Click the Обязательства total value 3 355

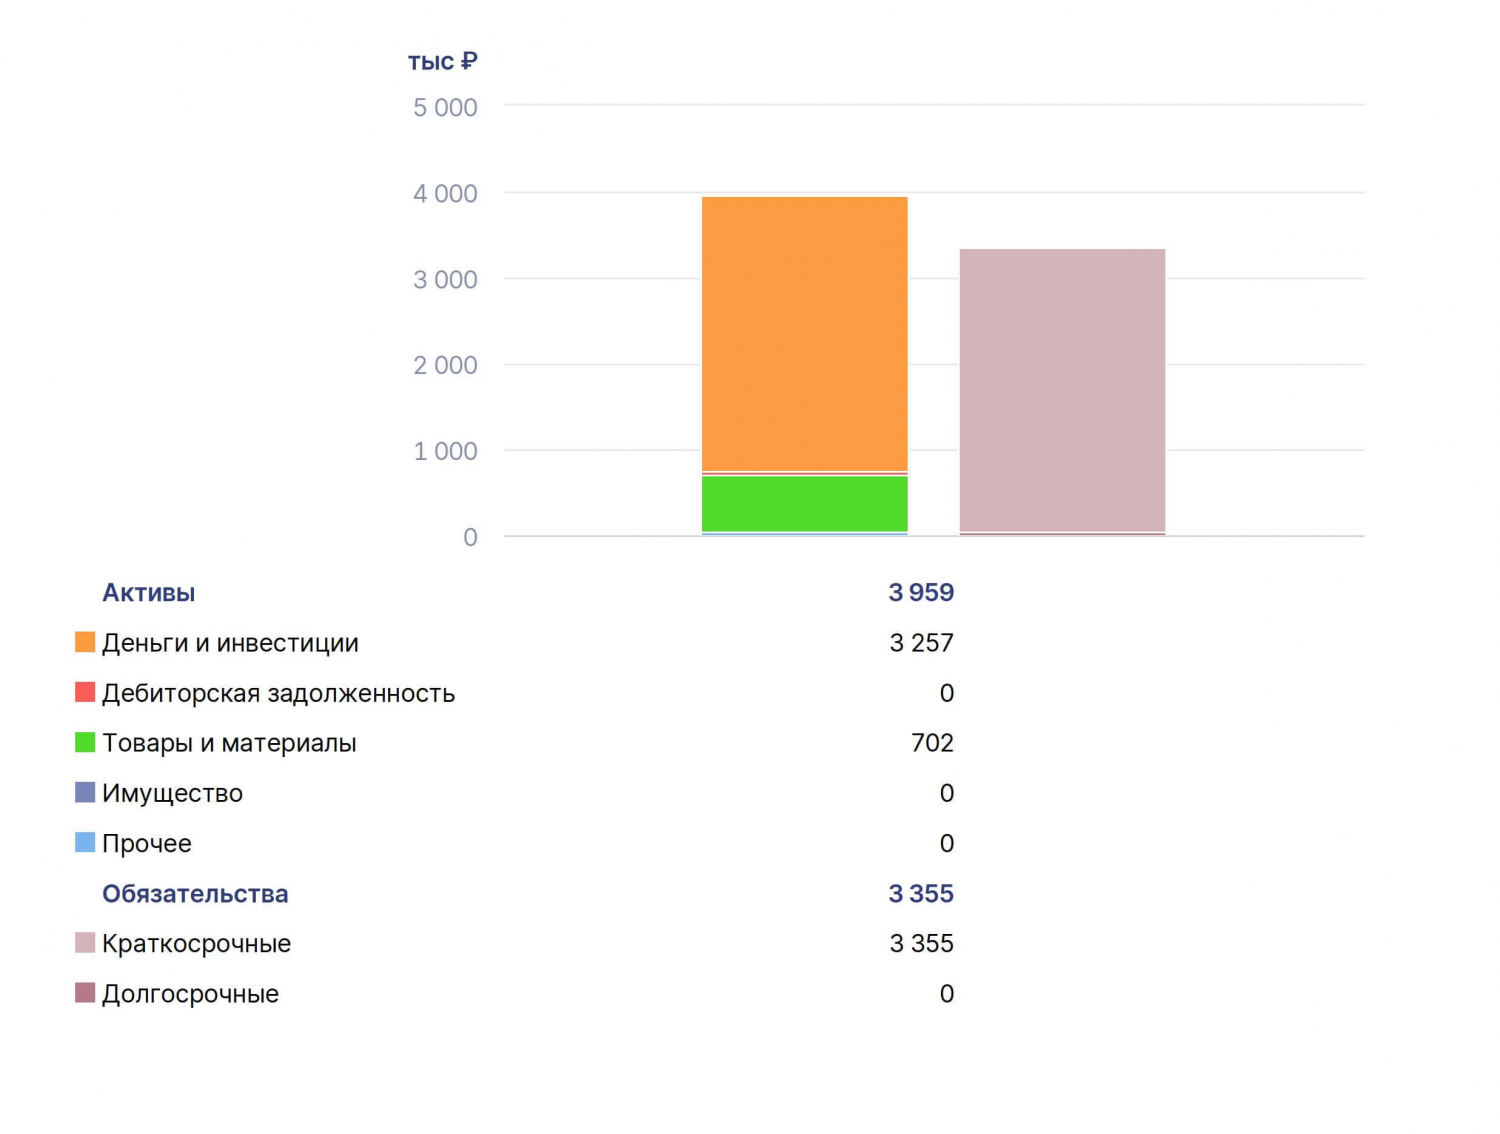point(921,894)
